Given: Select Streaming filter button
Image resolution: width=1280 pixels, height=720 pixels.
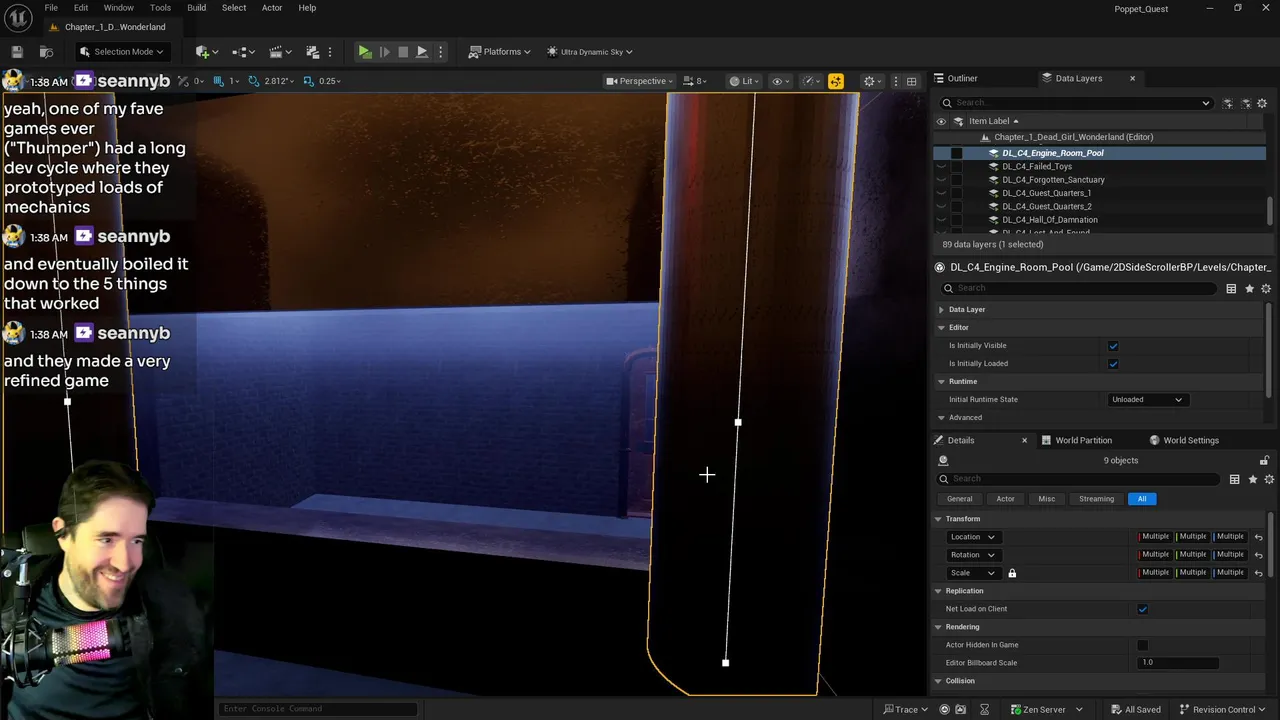Looking at the screenshot, I should 1096,499.
